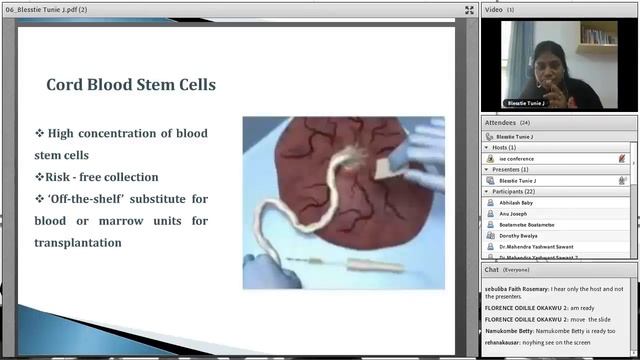Image resolution: width=640 pixels, height=360 pixels.
Task: Click the participant icon beside Dorothy Bwalya
Action: click(x=490, y=236)
